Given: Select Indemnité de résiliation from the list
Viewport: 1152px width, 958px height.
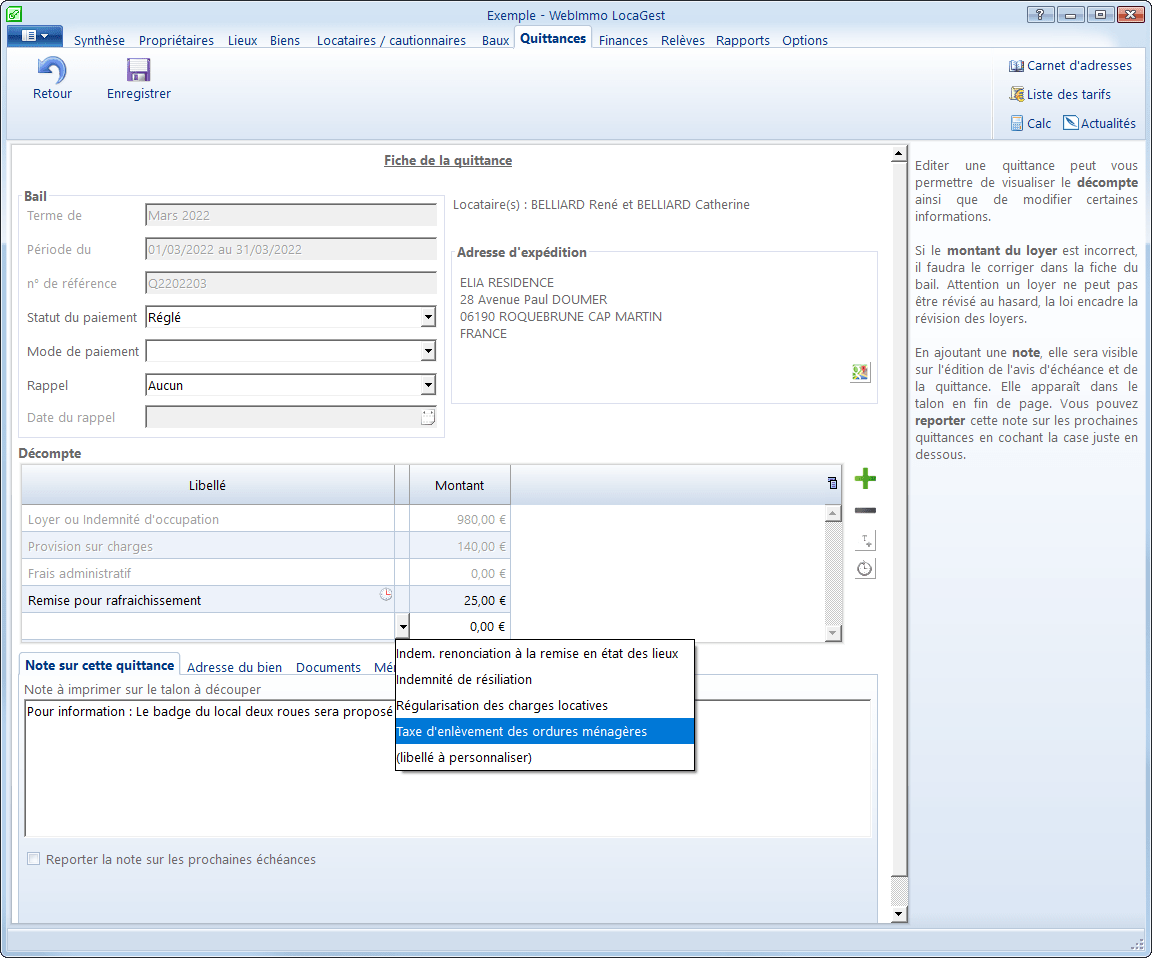Looking at the screenshot, I should click(464, 680).
